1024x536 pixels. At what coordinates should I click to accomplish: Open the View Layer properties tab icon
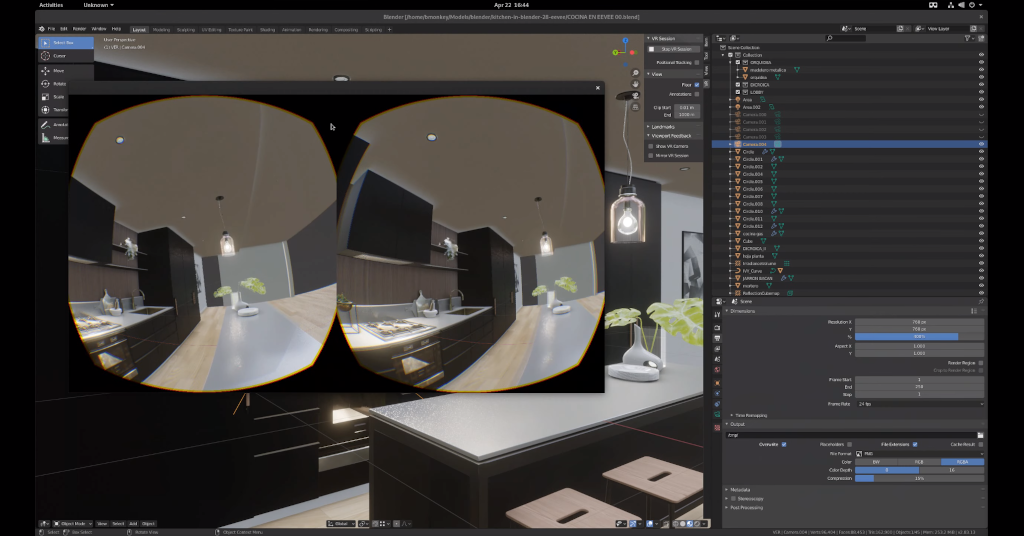(x=717, y=349)
